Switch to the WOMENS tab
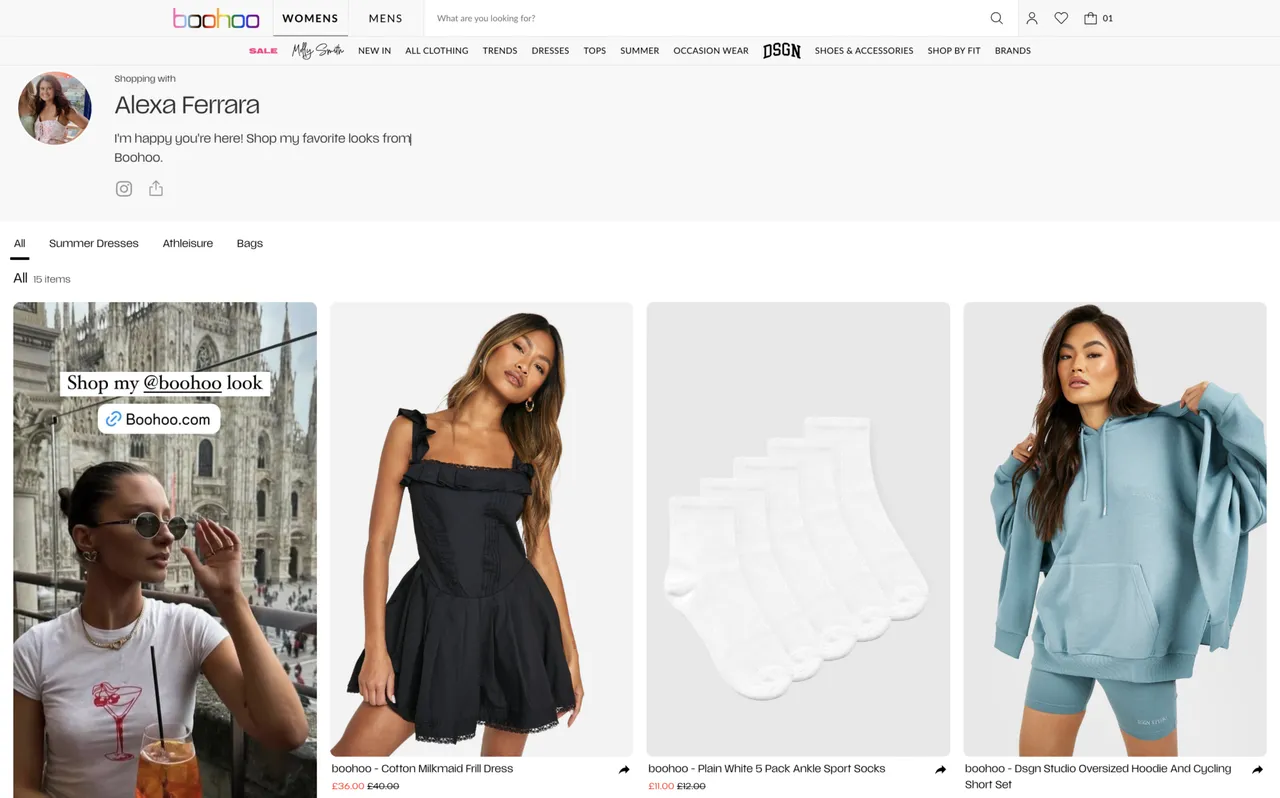 click(x=310, y=18)
